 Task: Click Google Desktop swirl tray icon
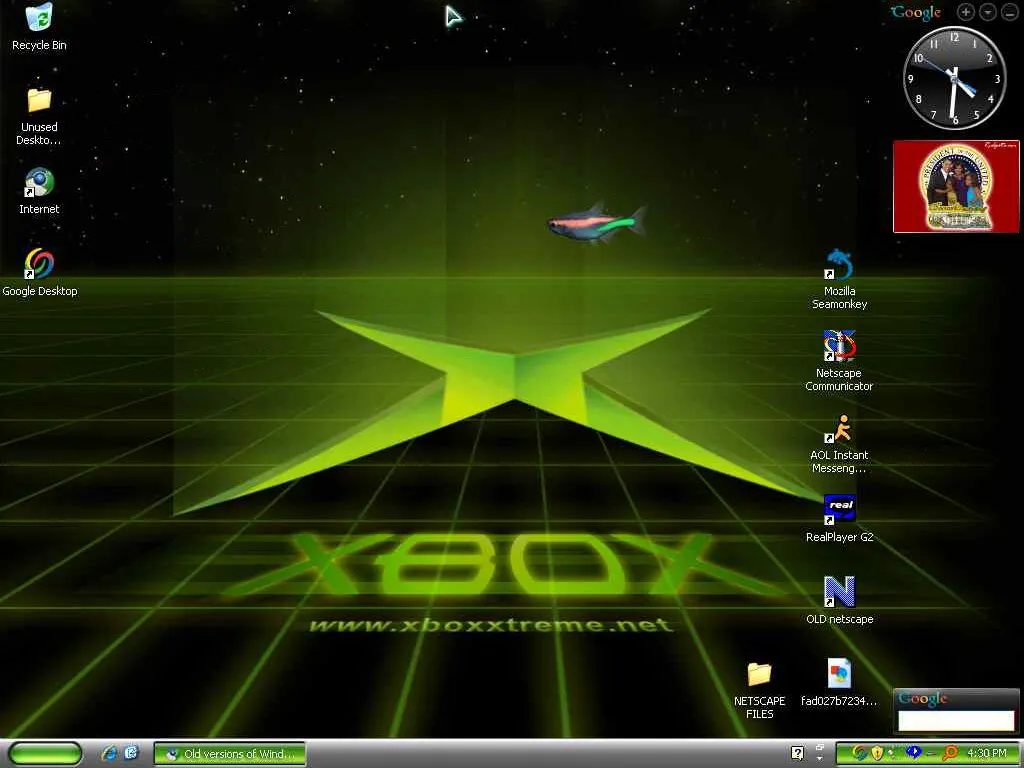(x=859, y=754)
